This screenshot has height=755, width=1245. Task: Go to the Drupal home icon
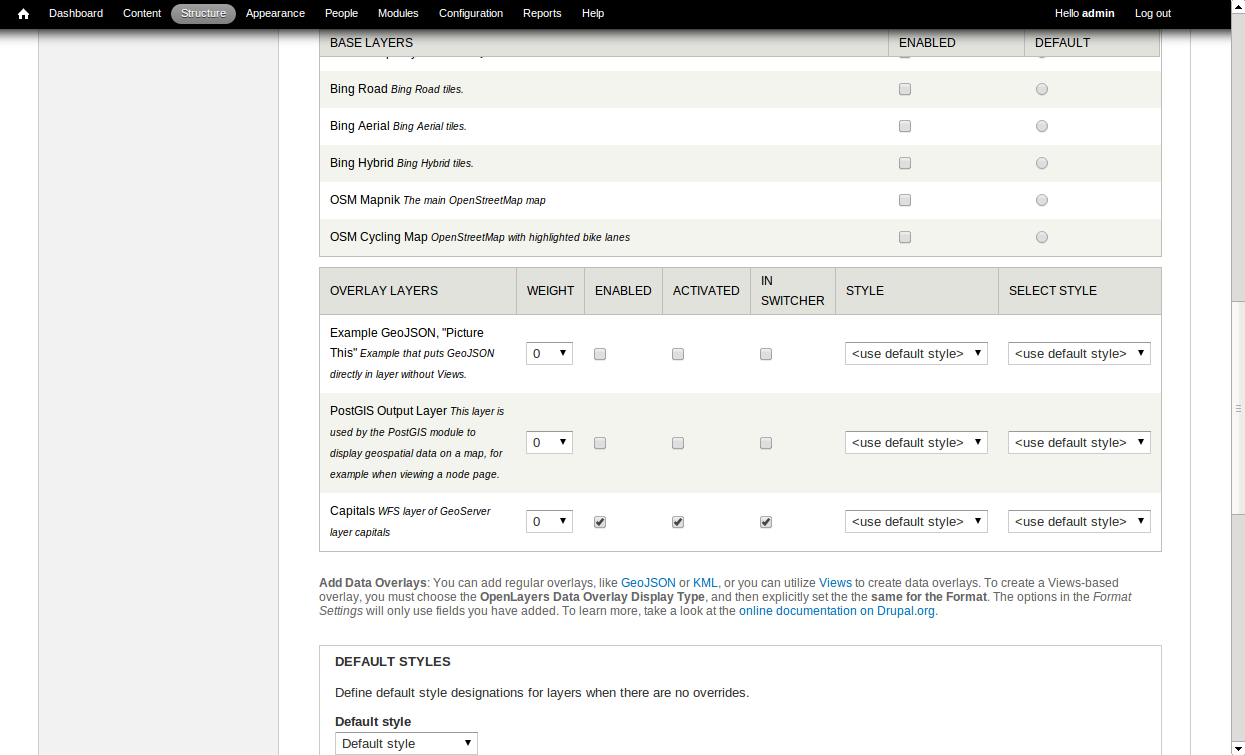click(23, 13)
